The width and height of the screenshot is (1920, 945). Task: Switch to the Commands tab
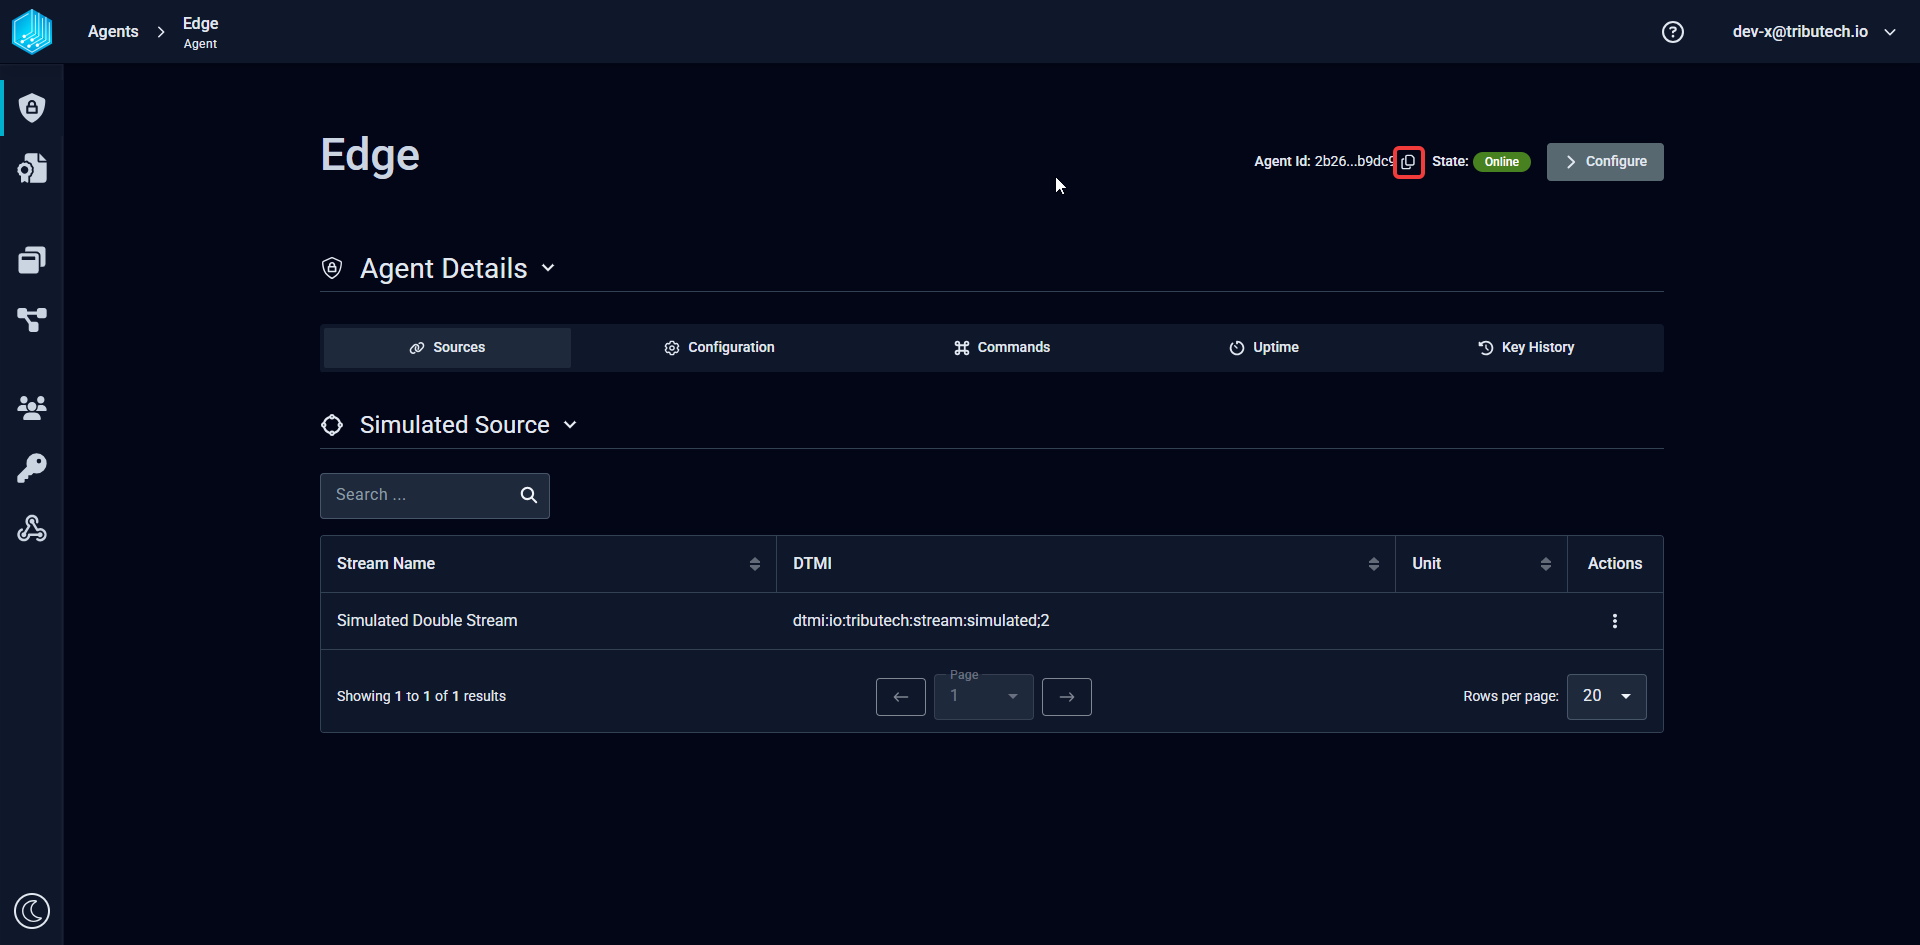[1002, 348]
